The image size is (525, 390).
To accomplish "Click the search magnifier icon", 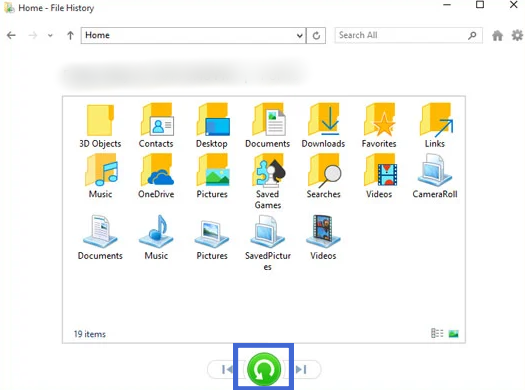I will (472, 35).
